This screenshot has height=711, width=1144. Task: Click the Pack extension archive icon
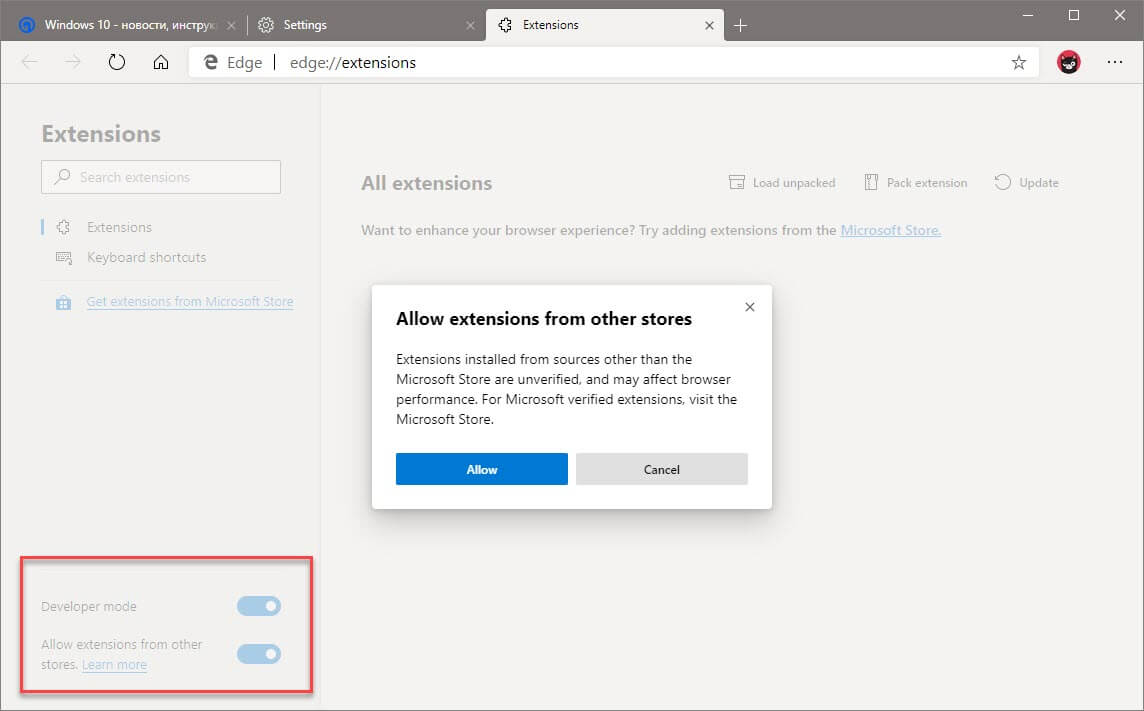(x=871, y=182)
